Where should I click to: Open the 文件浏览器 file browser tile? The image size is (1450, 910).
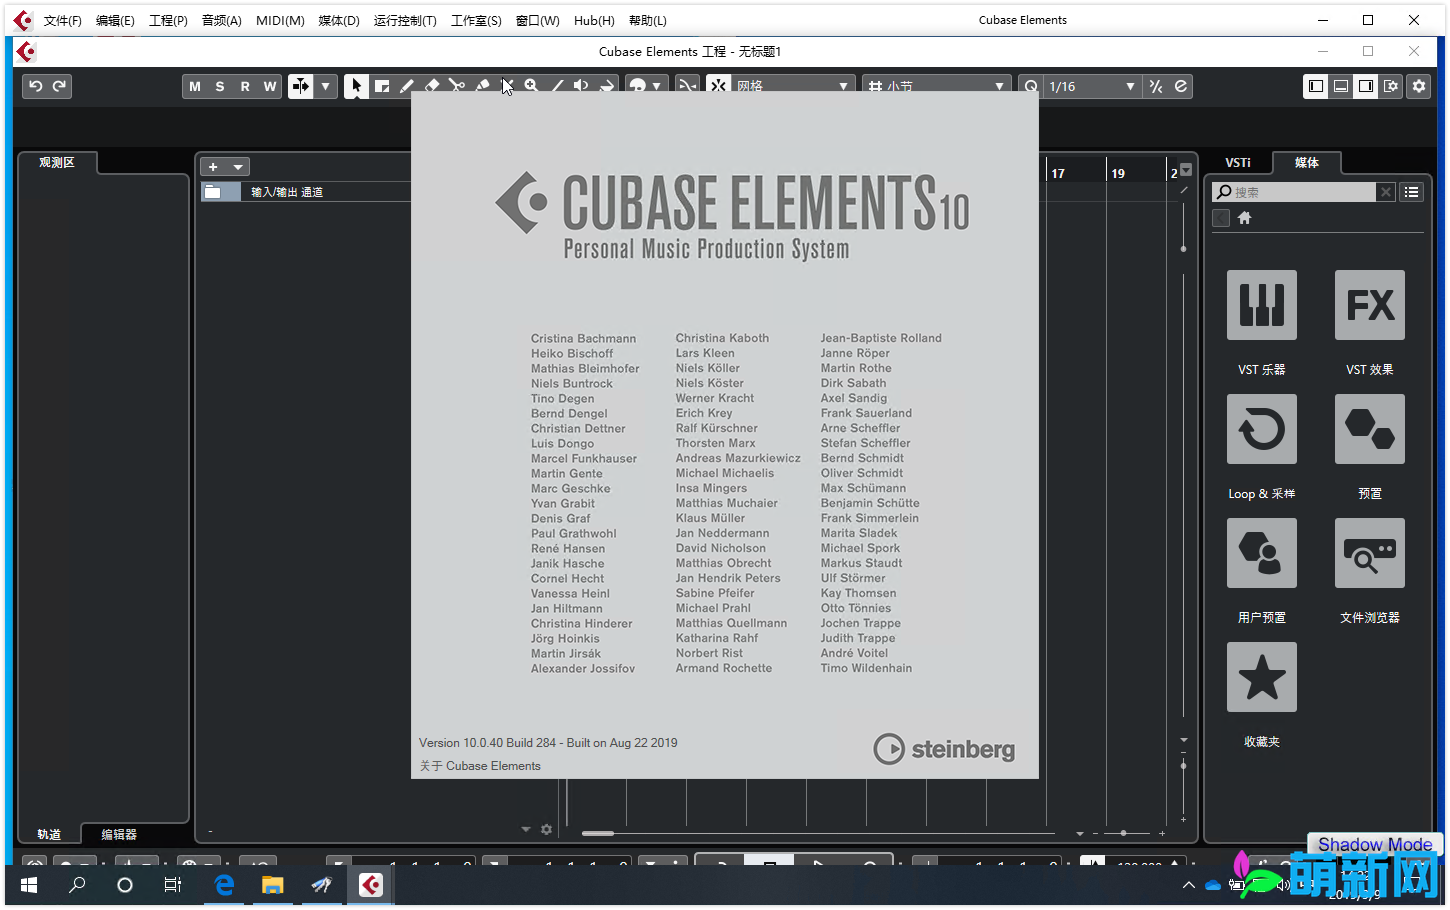[1370, 553]
